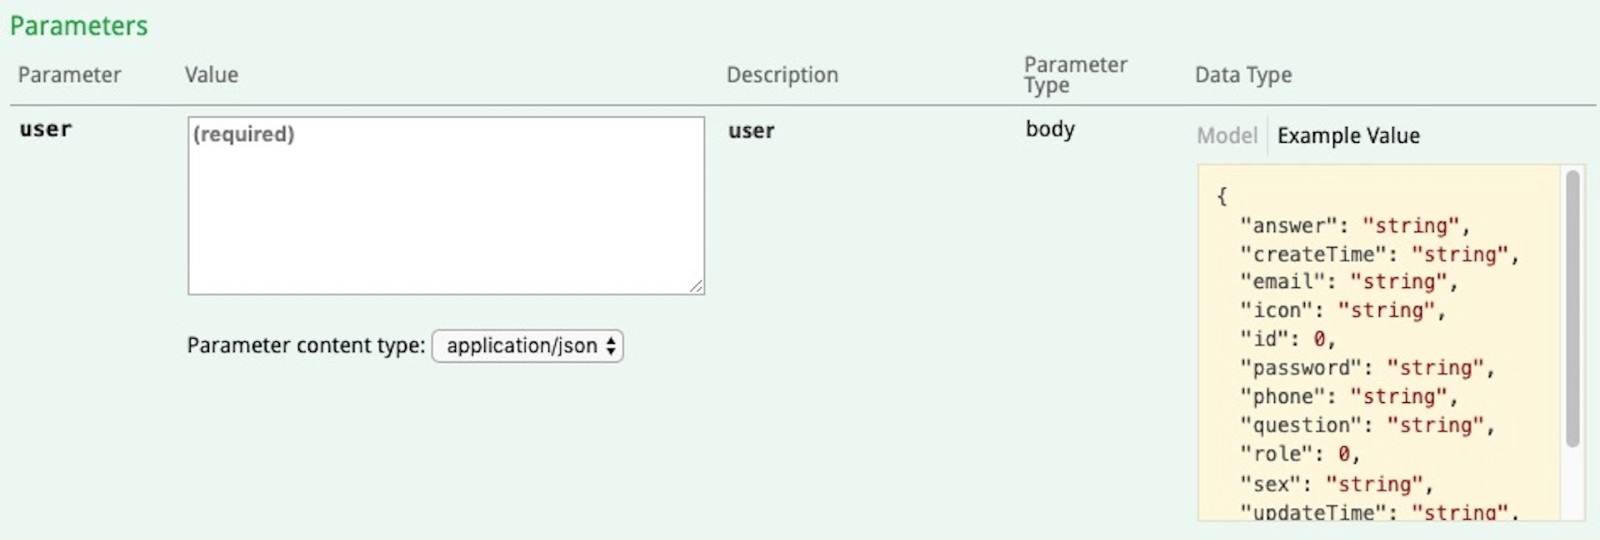Click the yellow example value JSON box
This screenshot has height=540, width=1600.
[x=1391, y=343]
